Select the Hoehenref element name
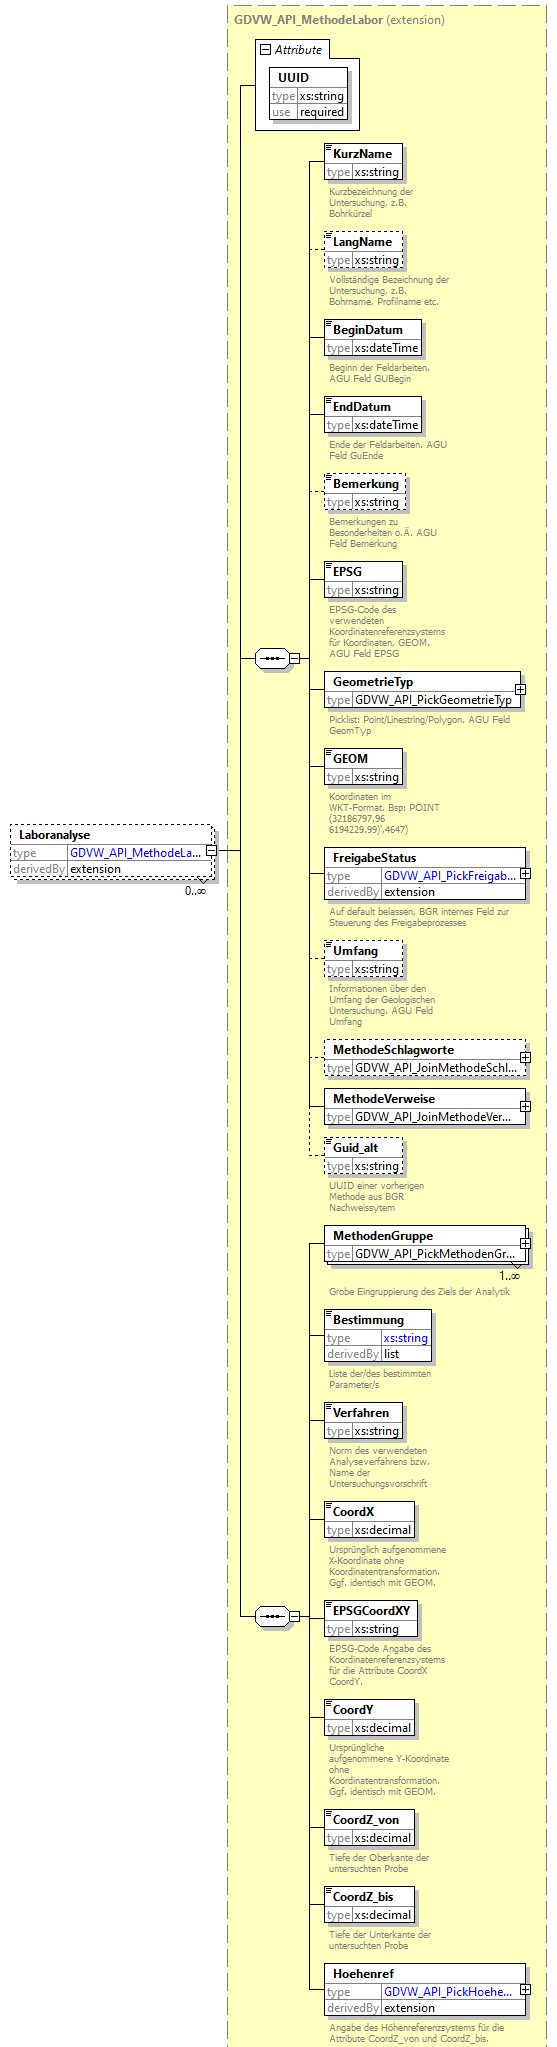The height and width of the screenshot is (2047, 557). 363,1973
